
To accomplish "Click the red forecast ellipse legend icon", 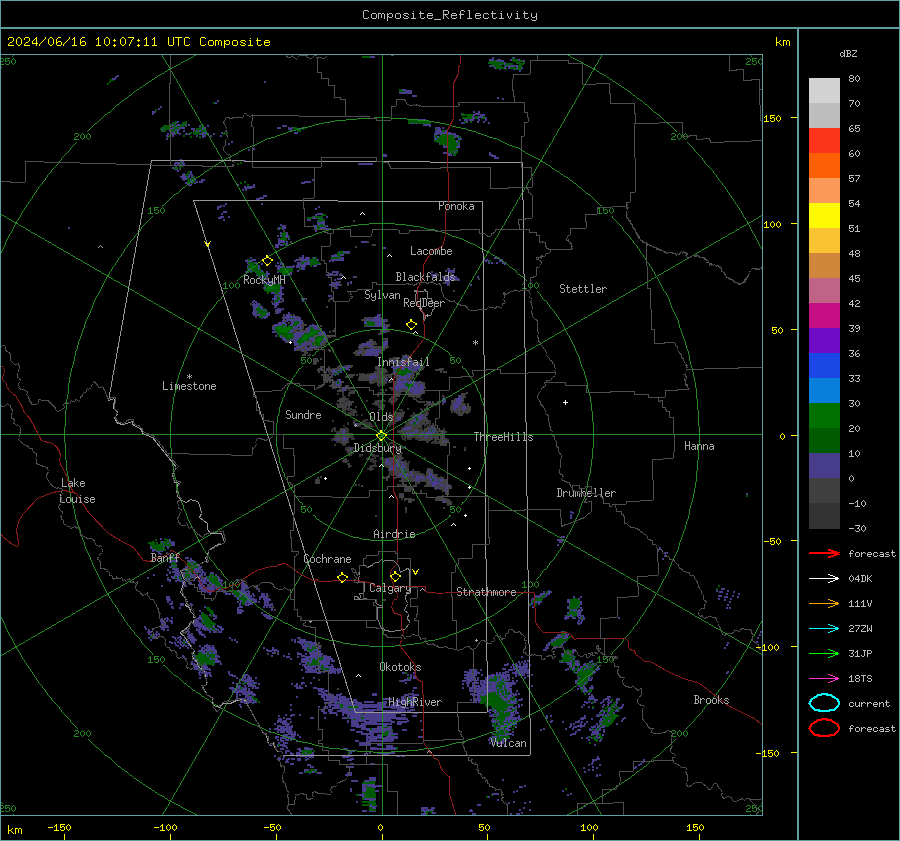I will (824, 728).
